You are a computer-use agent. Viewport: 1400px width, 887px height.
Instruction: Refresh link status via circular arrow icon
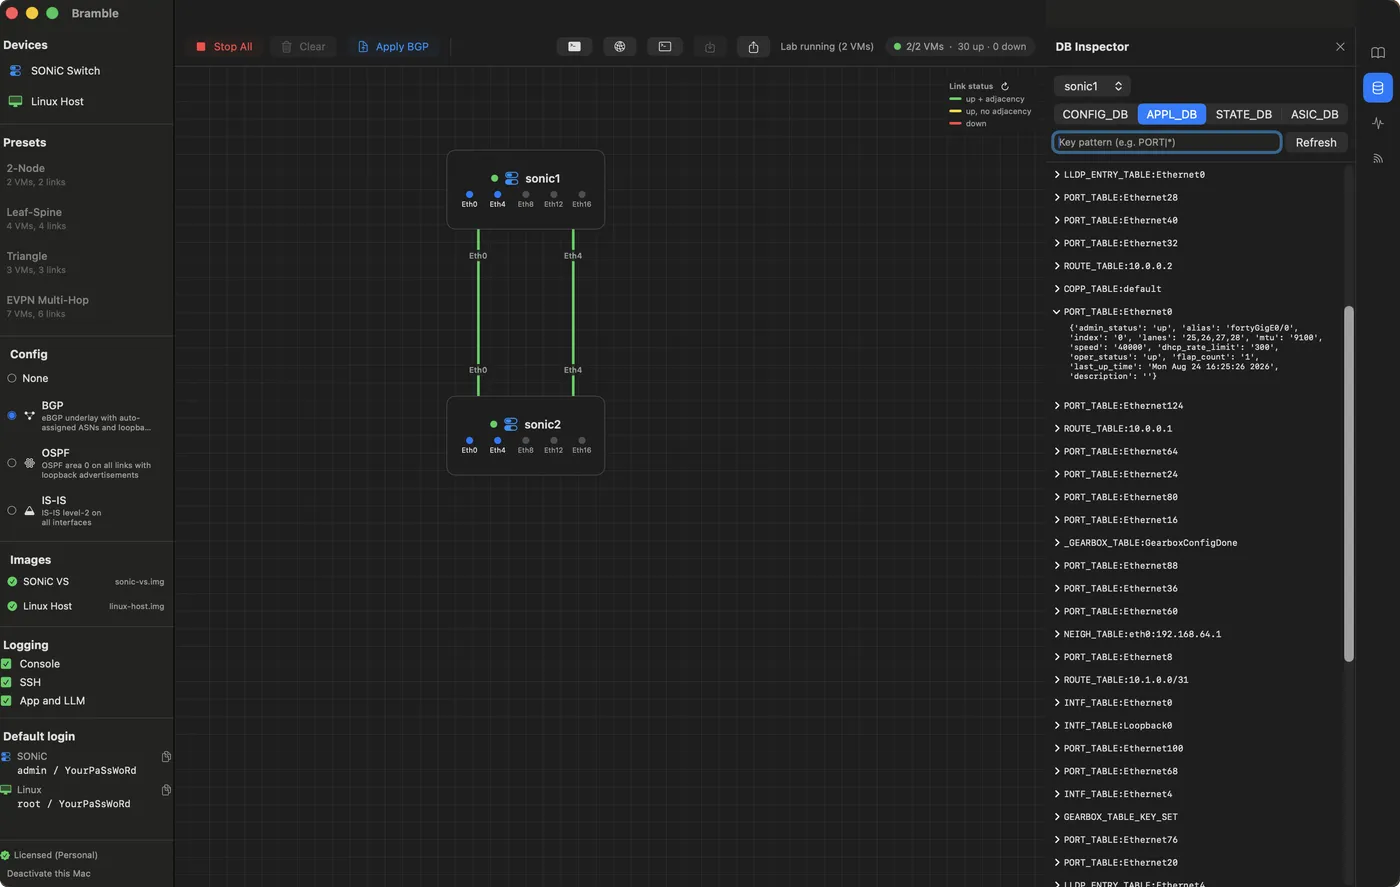(1005, 86)
